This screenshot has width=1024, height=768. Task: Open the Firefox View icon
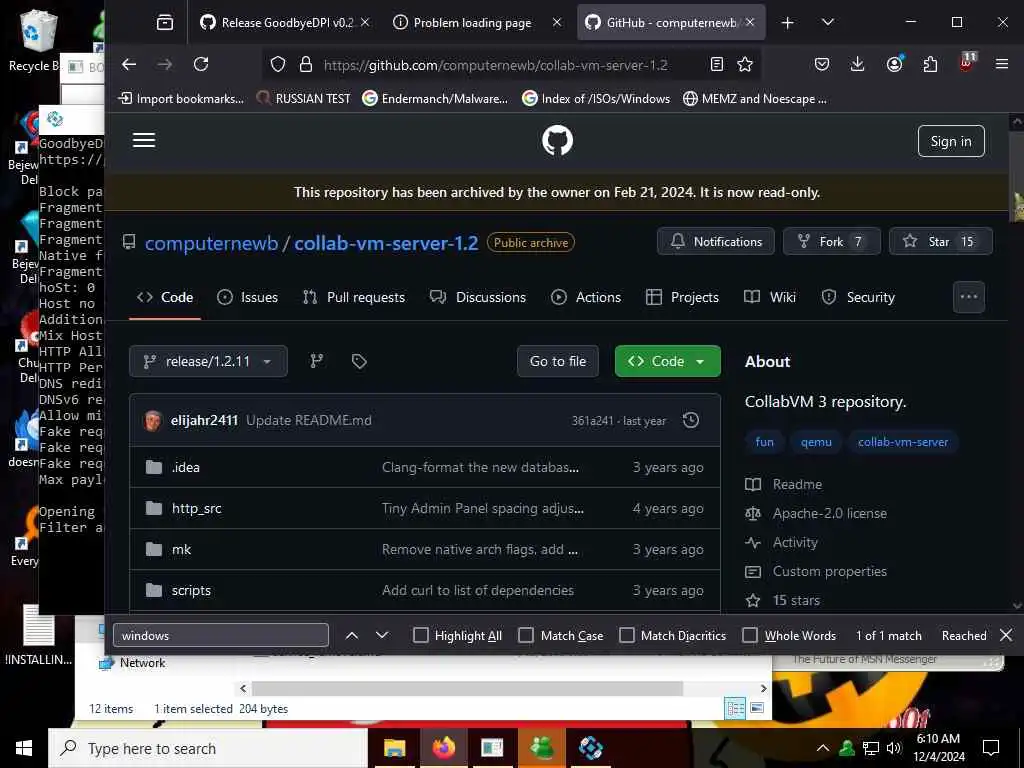(165, 22)
